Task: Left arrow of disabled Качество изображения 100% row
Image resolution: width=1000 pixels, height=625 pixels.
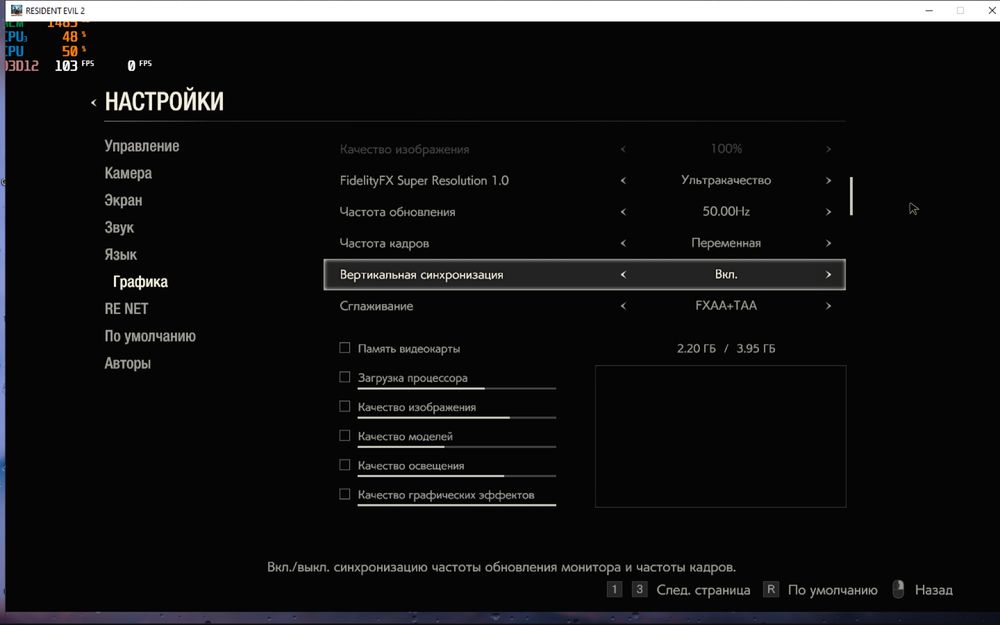Action: pos(623,149)
